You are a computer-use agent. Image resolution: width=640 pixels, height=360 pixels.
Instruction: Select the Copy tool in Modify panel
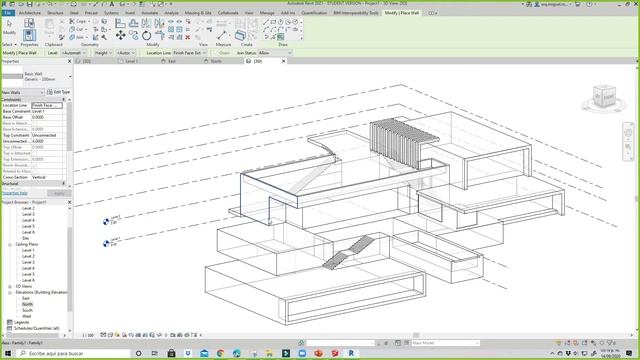[133, 36]
